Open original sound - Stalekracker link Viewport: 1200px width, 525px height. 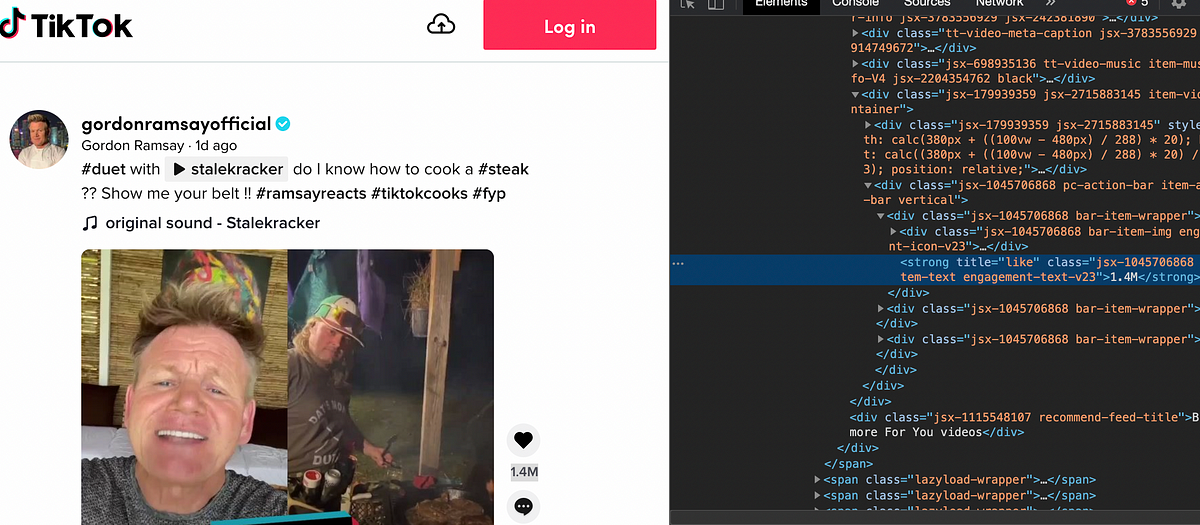point(213,222)
